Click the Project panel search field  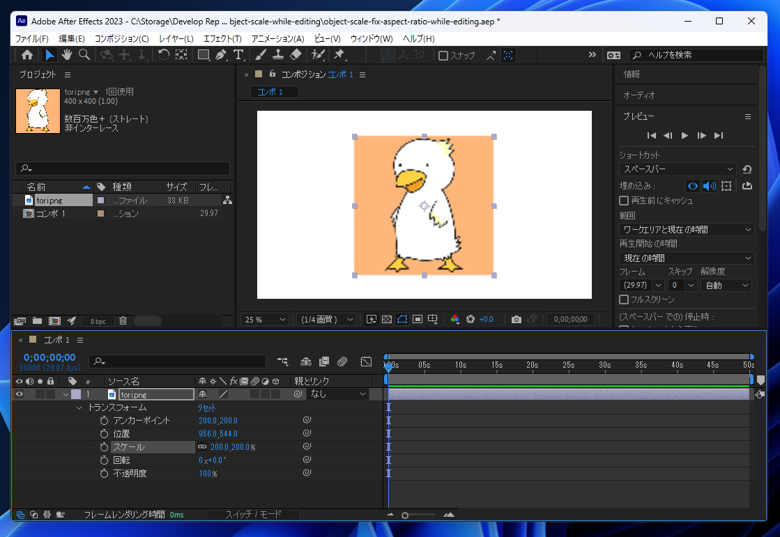coord(122,169)
